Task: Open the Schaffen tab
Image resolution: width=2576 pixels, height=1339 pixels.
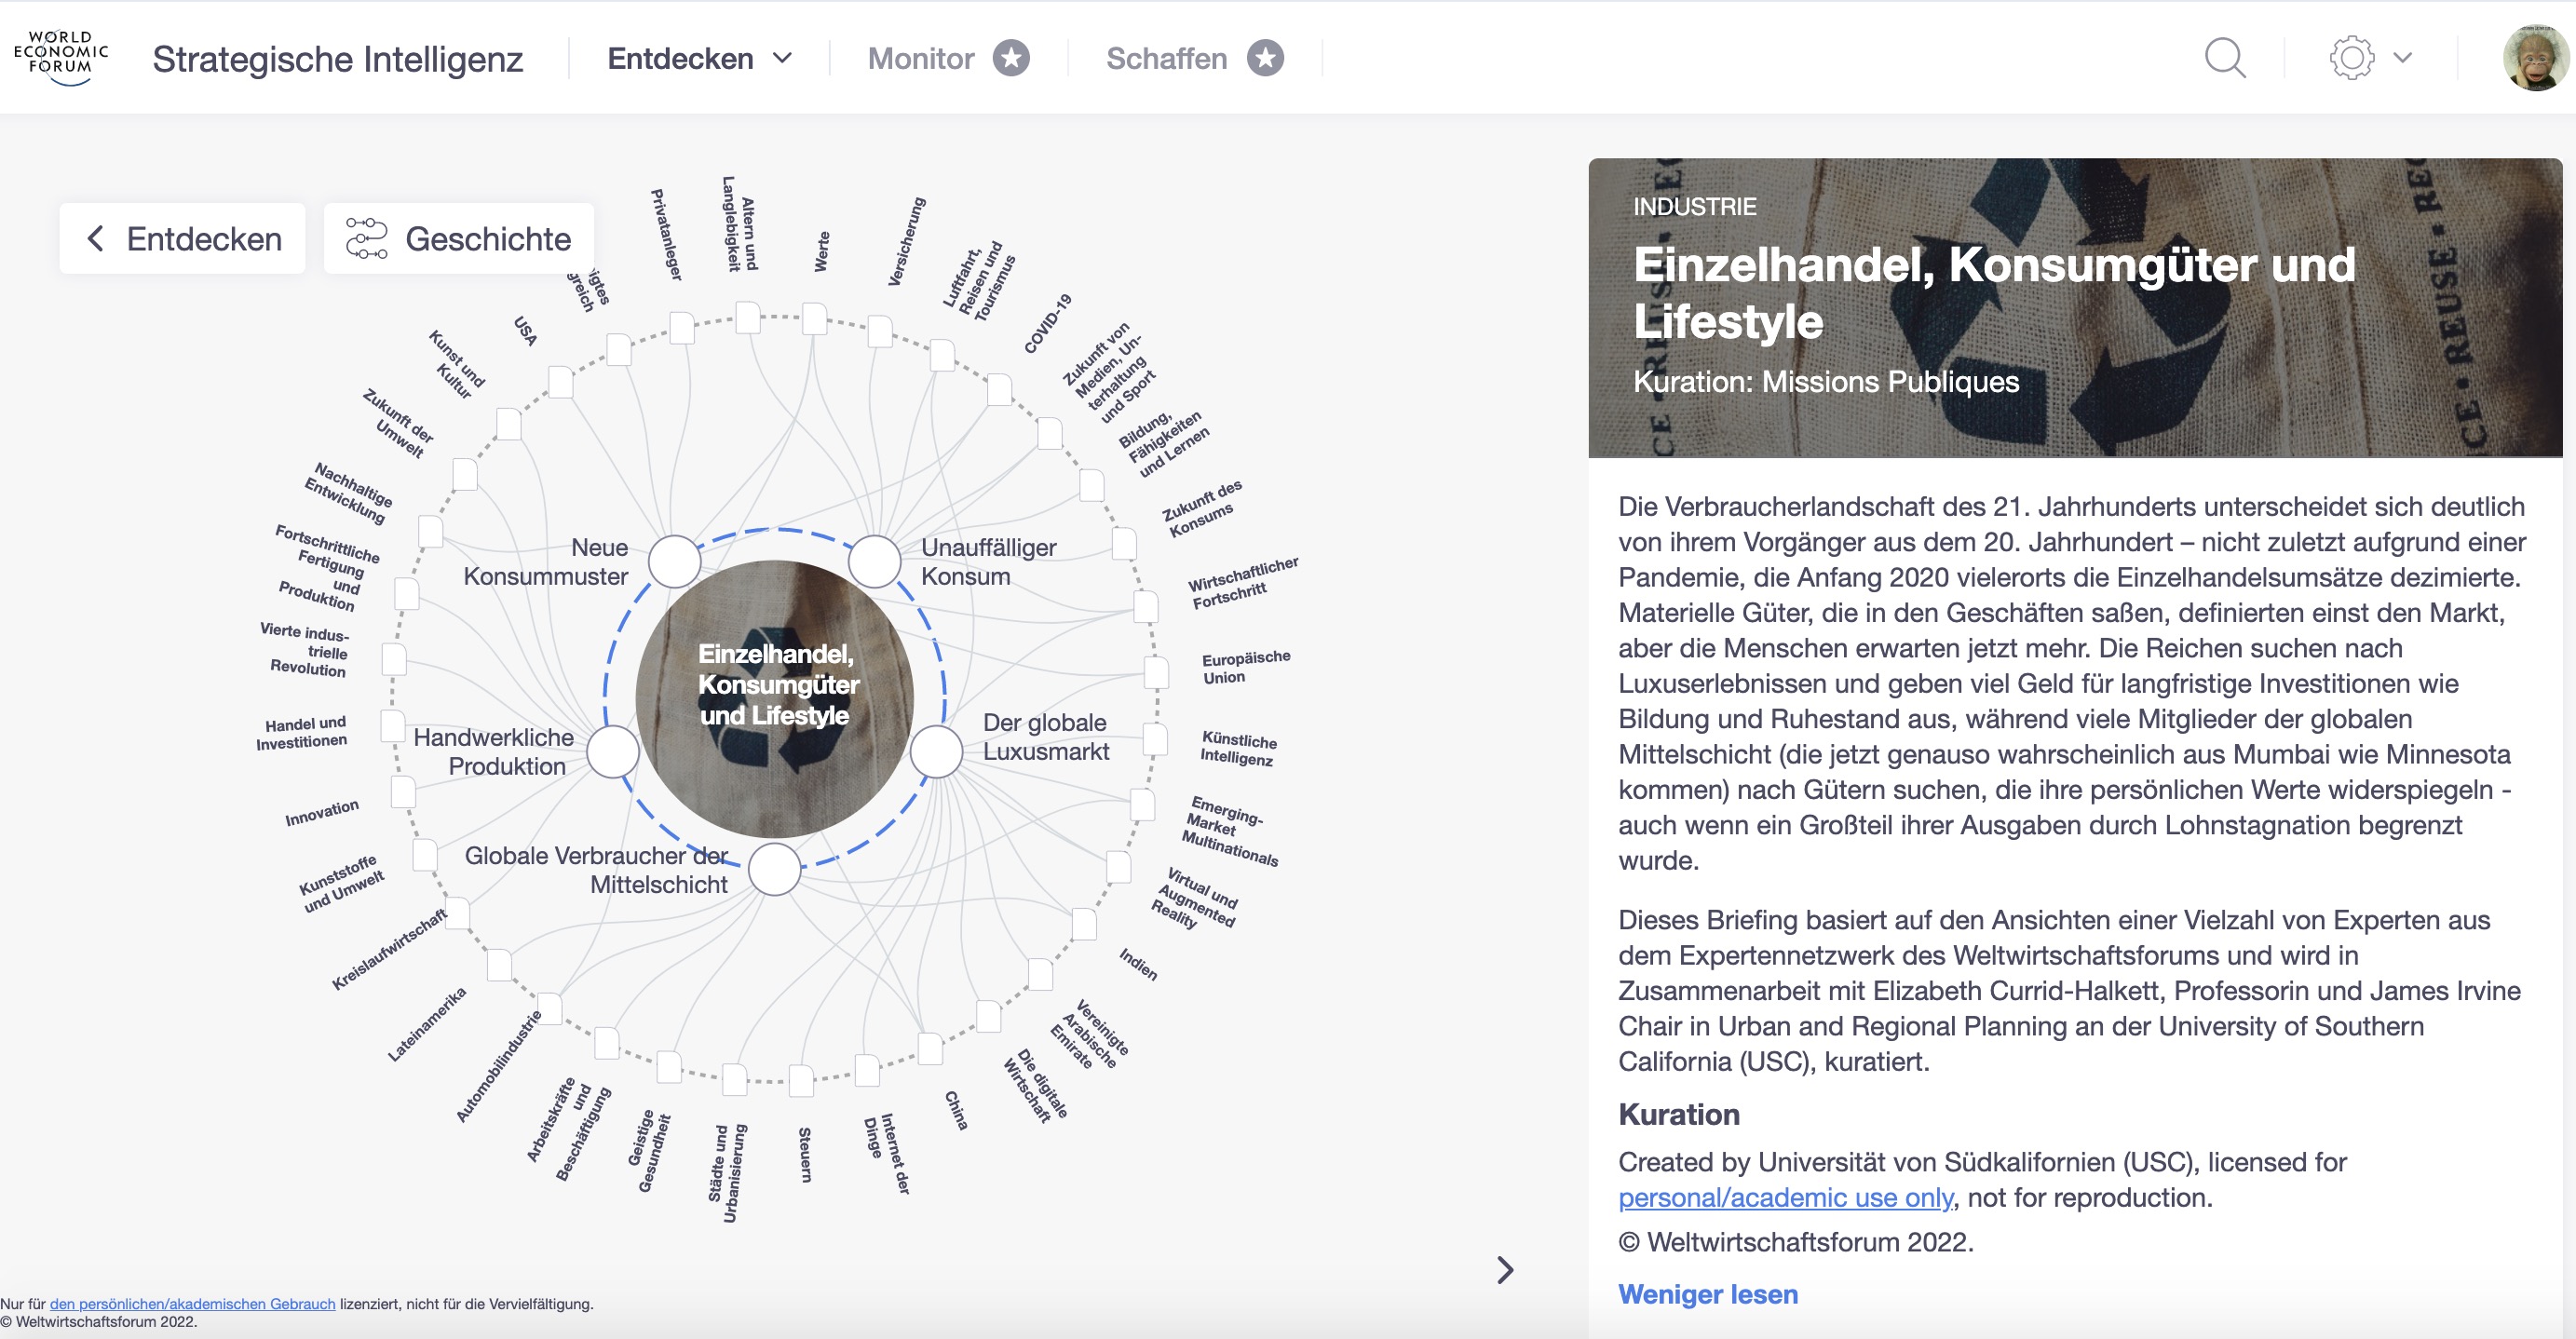Action: point(1166,58)
